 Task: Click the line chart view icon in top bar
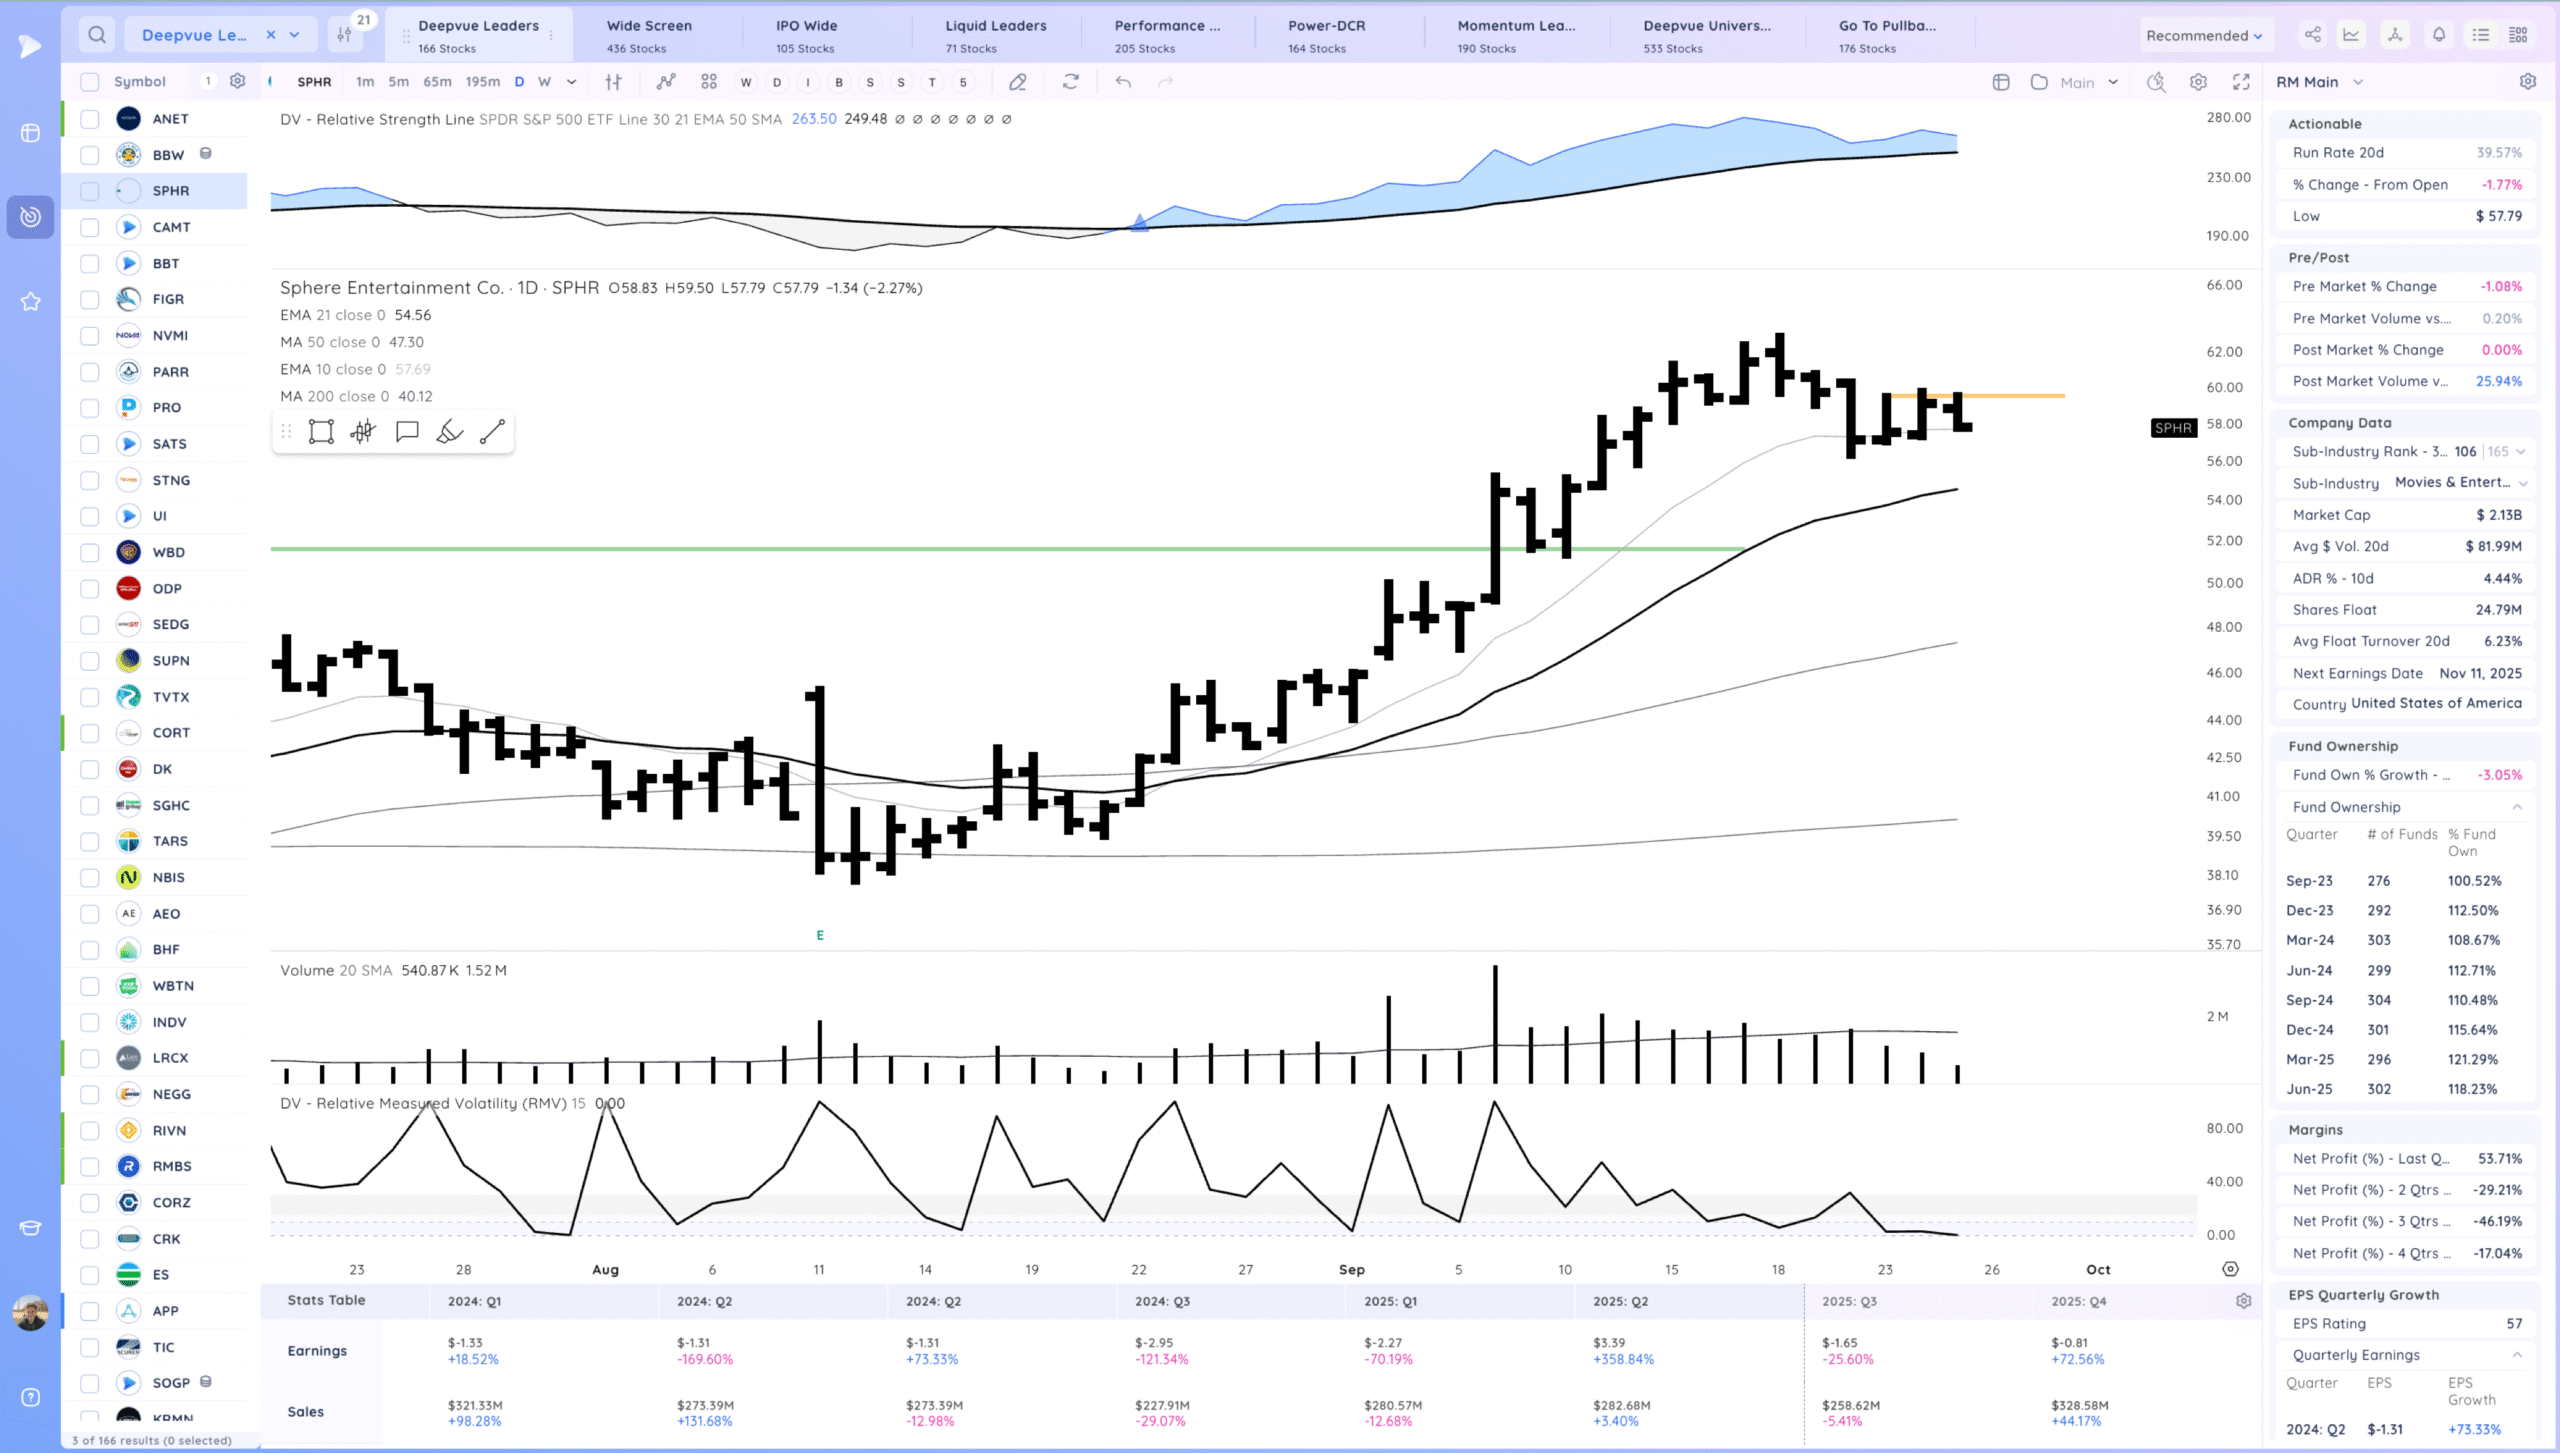click(x=2351, y=35)
